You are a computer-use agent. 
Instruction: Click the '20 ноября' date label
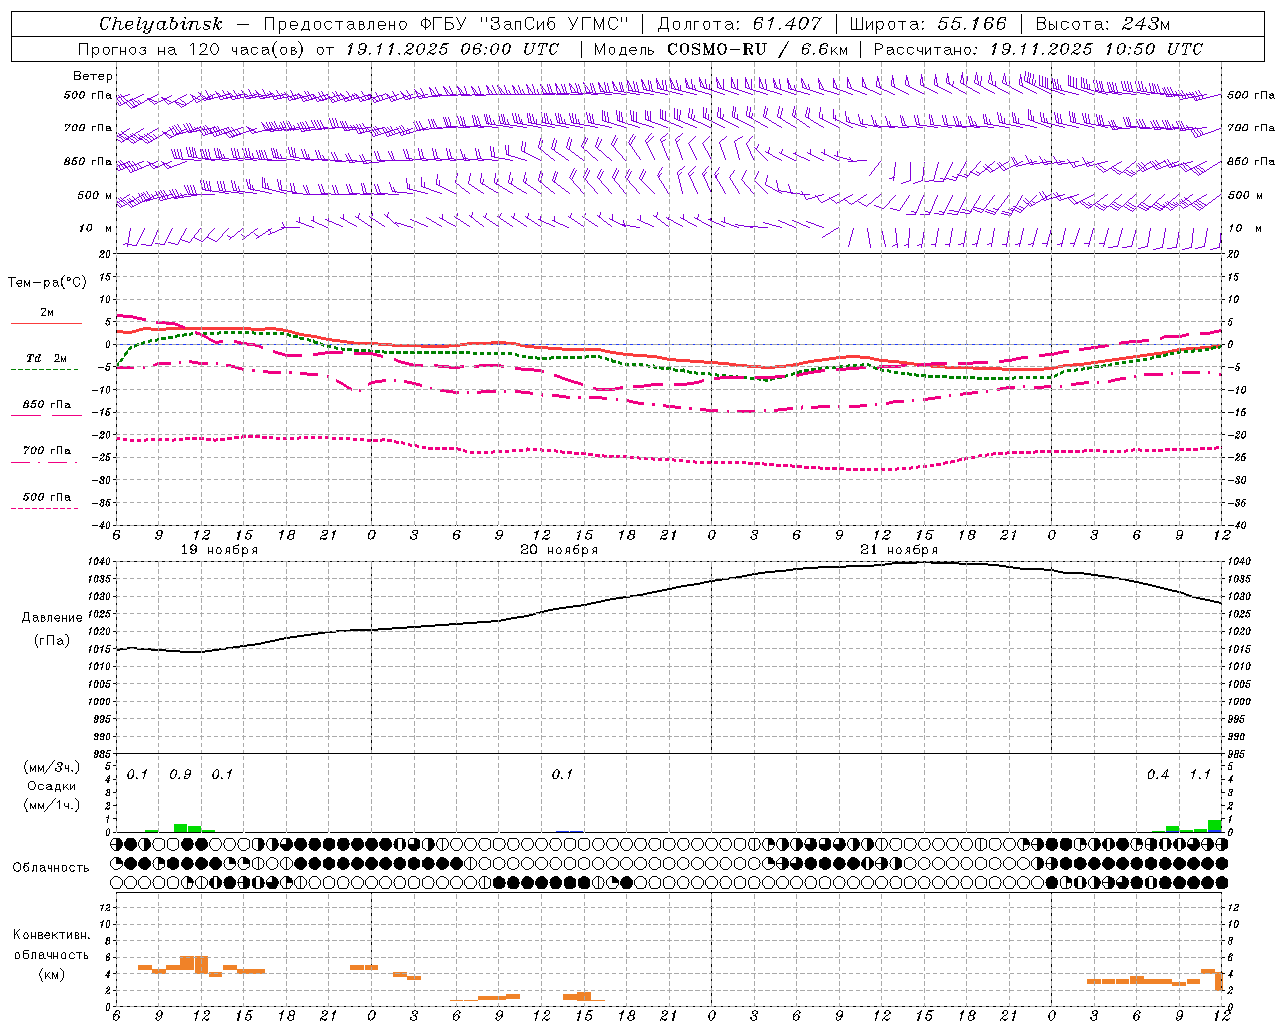click(559, 550)
